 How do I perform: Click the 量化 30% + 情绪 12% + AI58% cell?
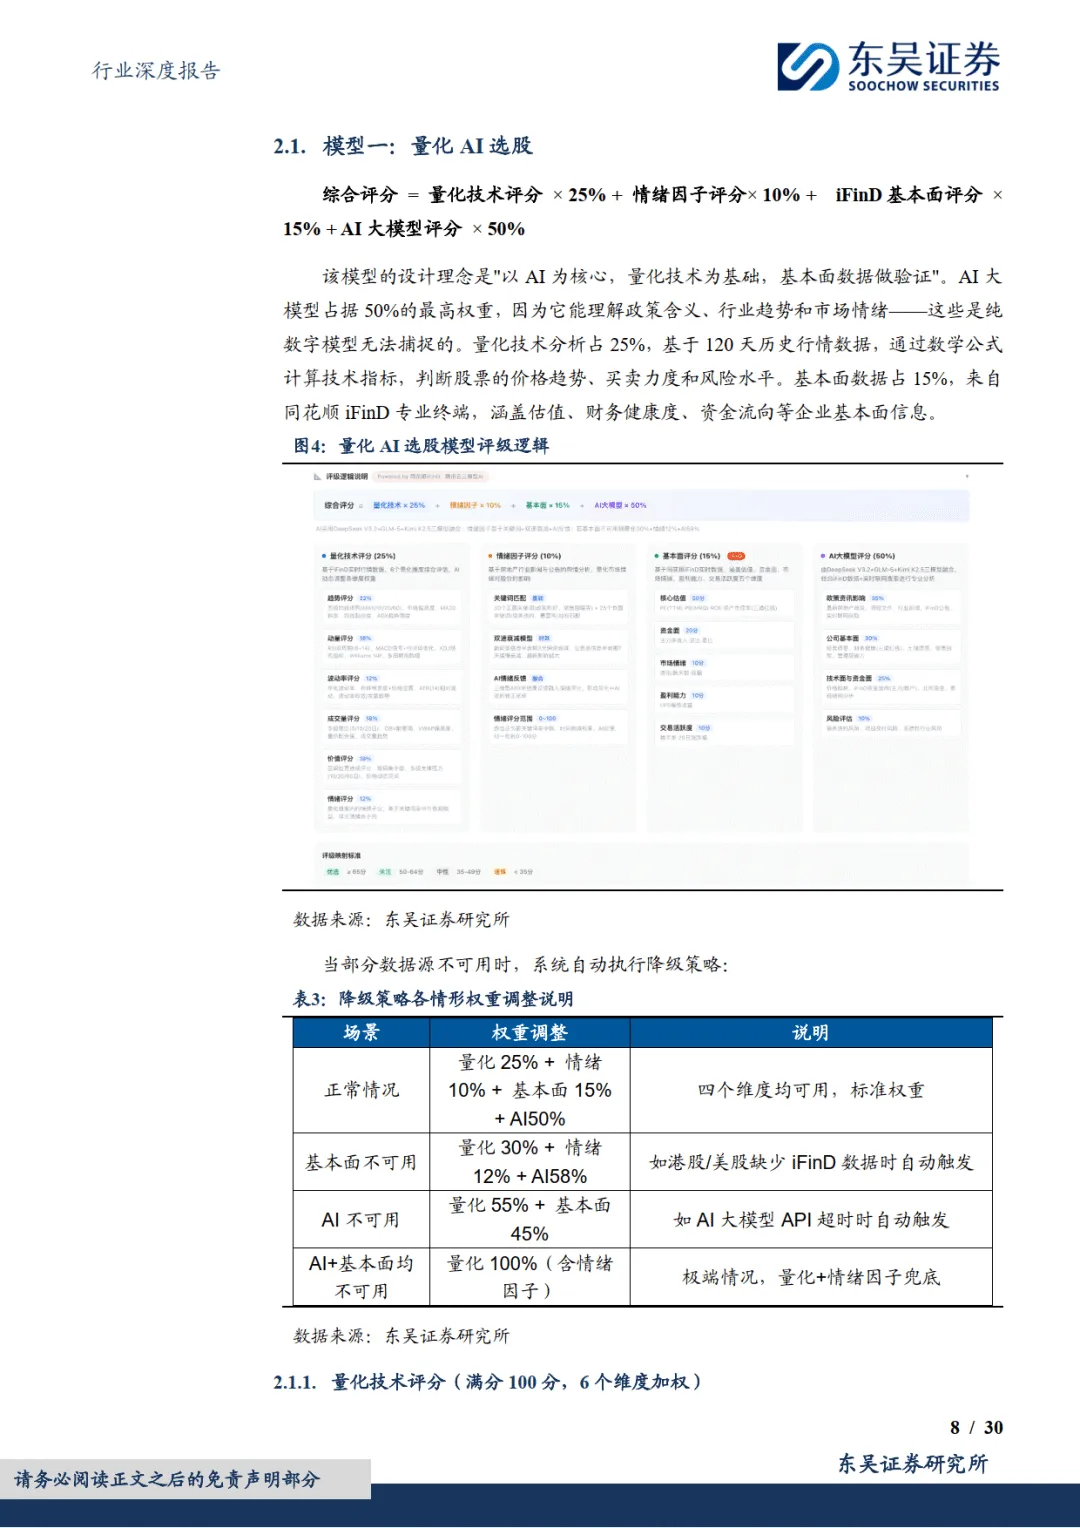(x=530, y=1162)
